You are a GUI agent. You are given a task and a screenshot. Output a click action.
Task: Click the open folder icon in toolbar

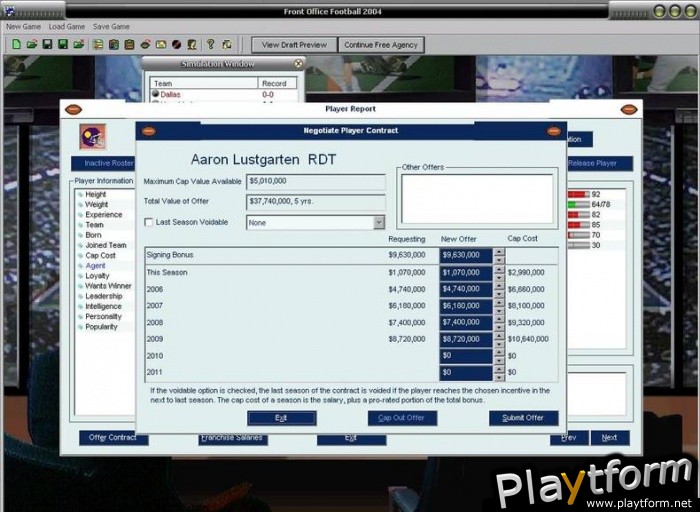[32, 44]
